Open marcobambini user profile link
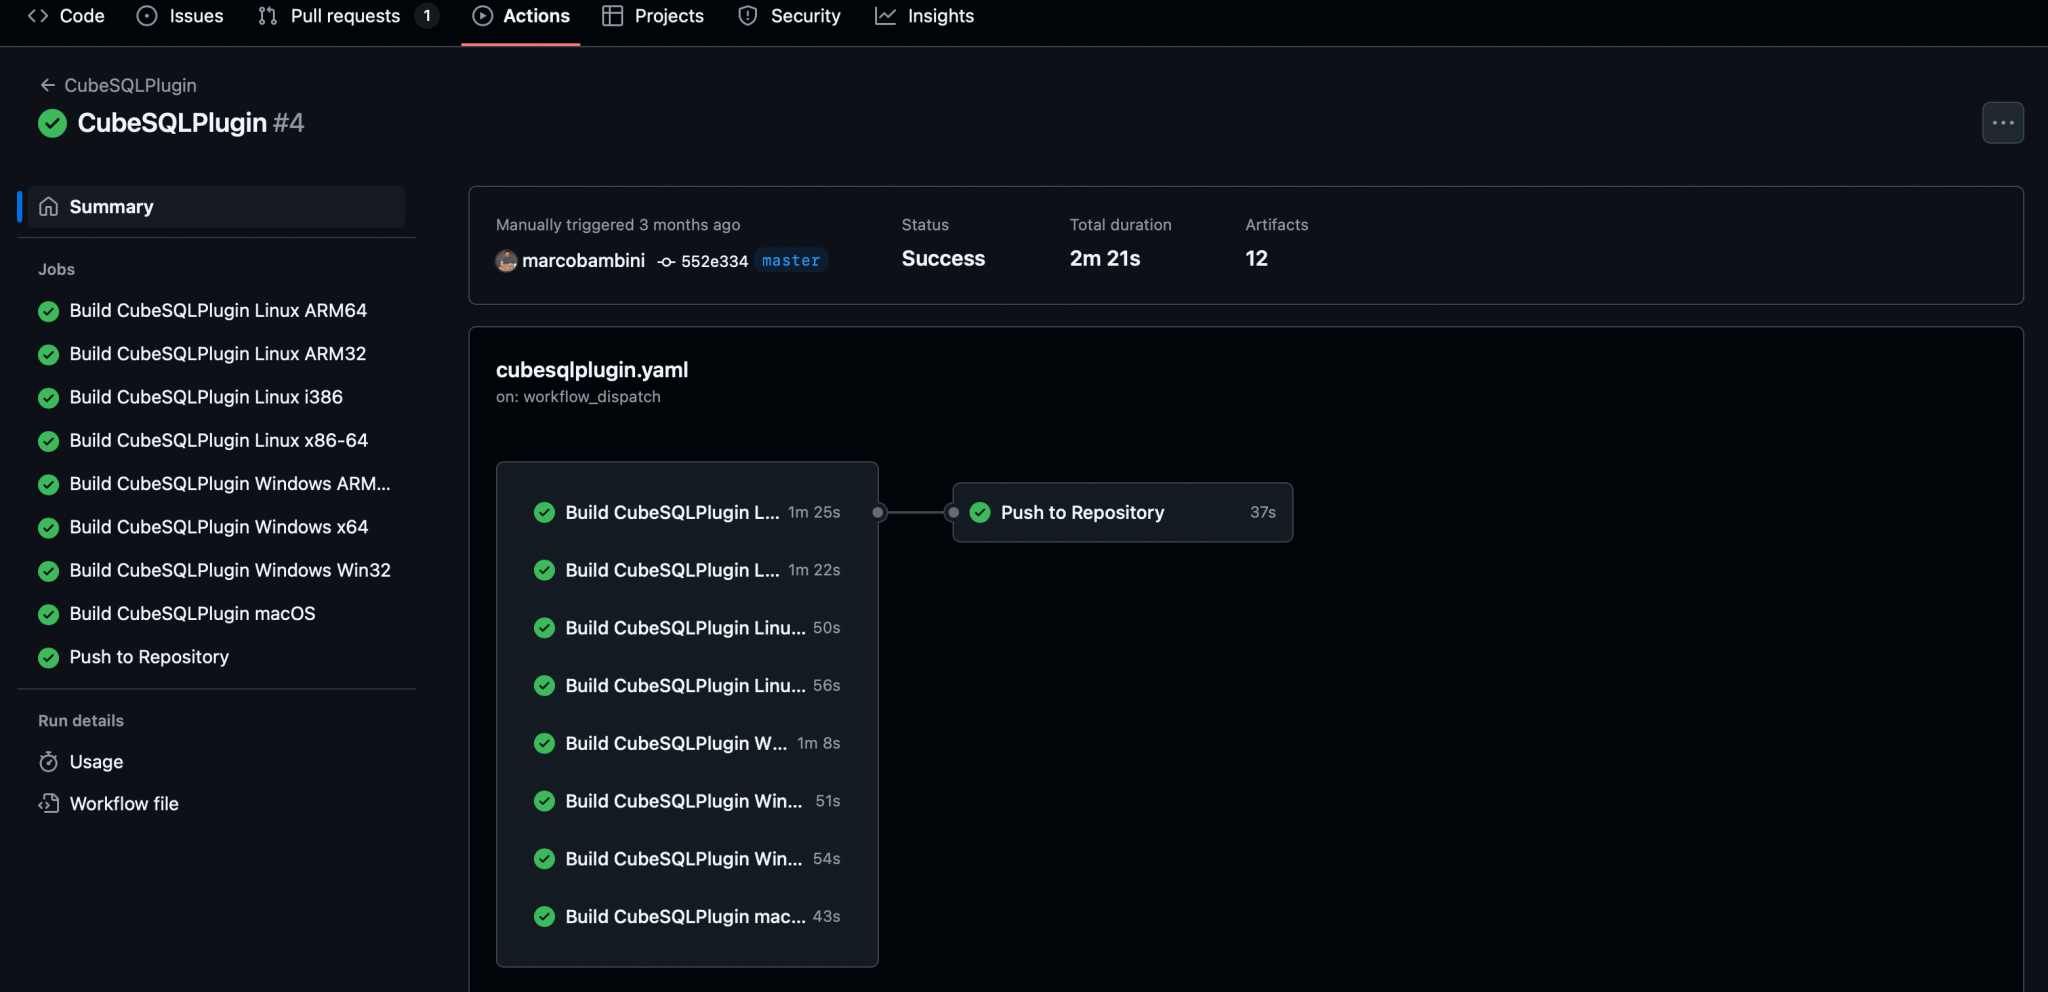2048x992 pixels. pyautogui.click(x=583, y=261)
